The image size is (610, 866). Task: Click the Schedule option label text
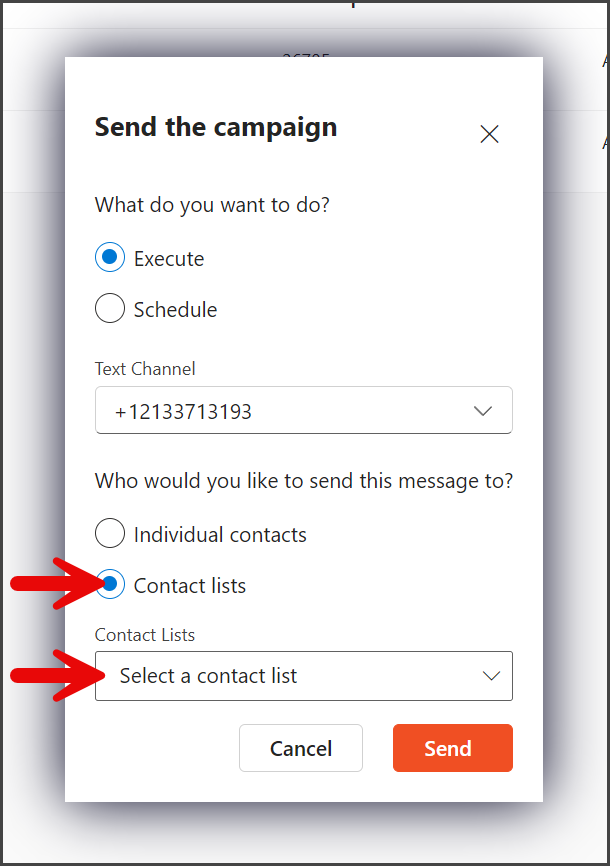click(x=176, y=310)
